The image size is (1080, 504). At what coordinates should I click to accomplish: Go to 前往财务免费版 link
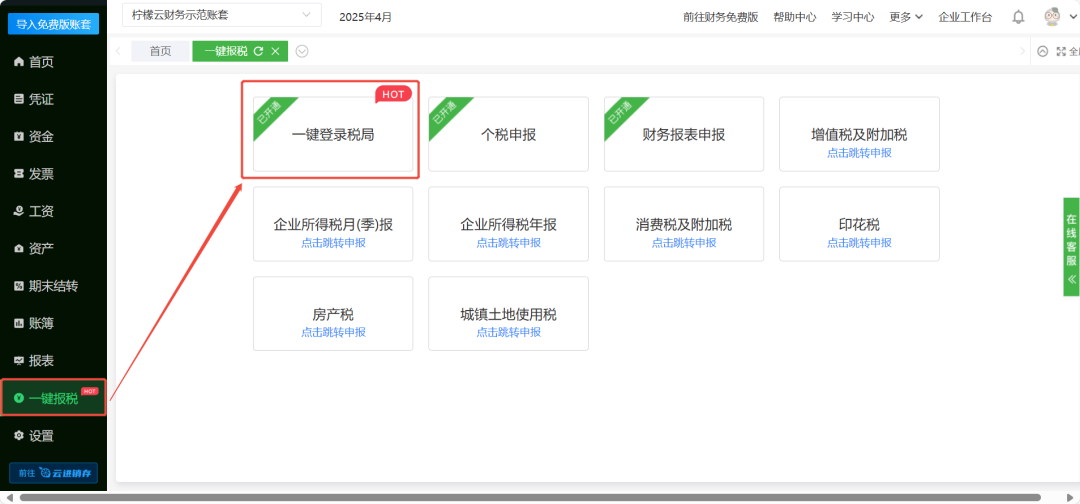(720, 17)
